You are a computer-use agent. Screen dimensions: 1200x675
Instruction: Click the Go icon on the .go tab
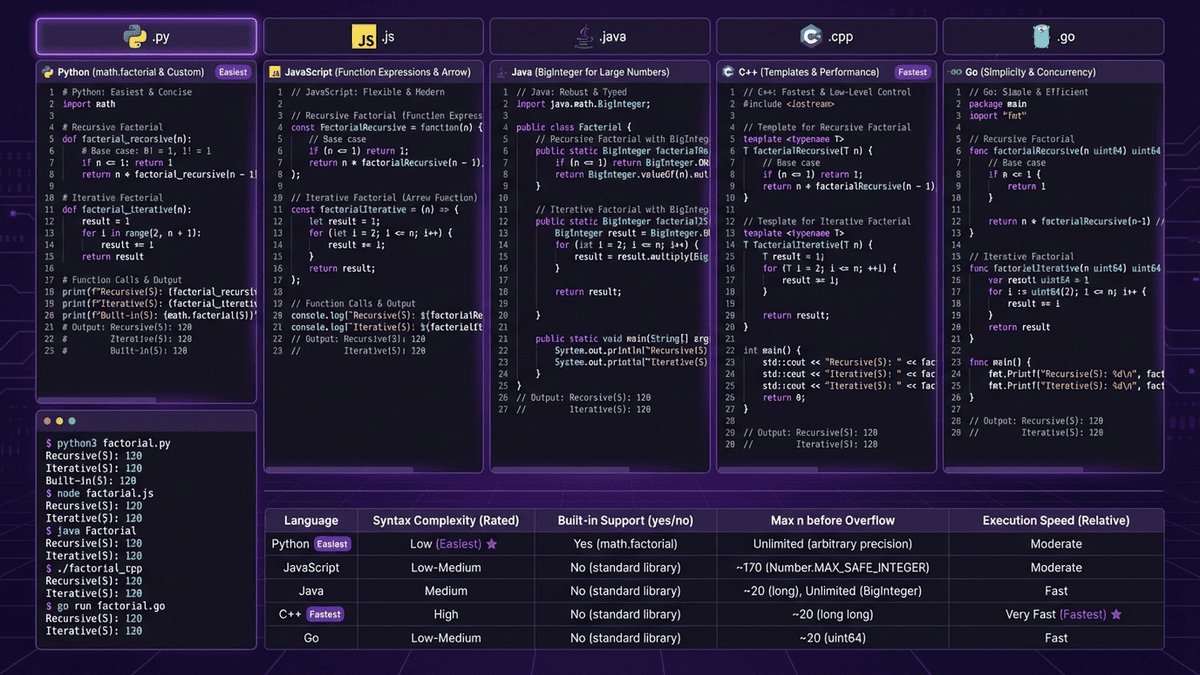[x=1042, y=35]
